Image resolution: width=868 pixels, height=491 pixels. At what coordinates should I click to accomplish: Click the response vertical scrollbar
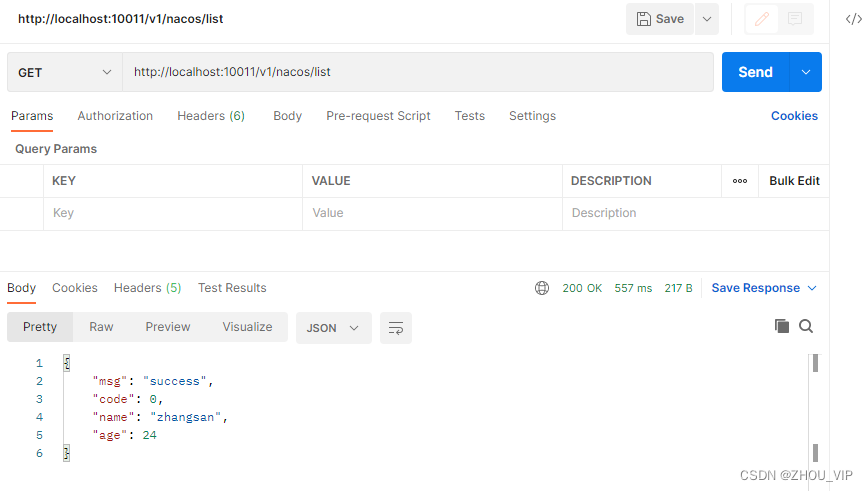(x=815, y=409)
